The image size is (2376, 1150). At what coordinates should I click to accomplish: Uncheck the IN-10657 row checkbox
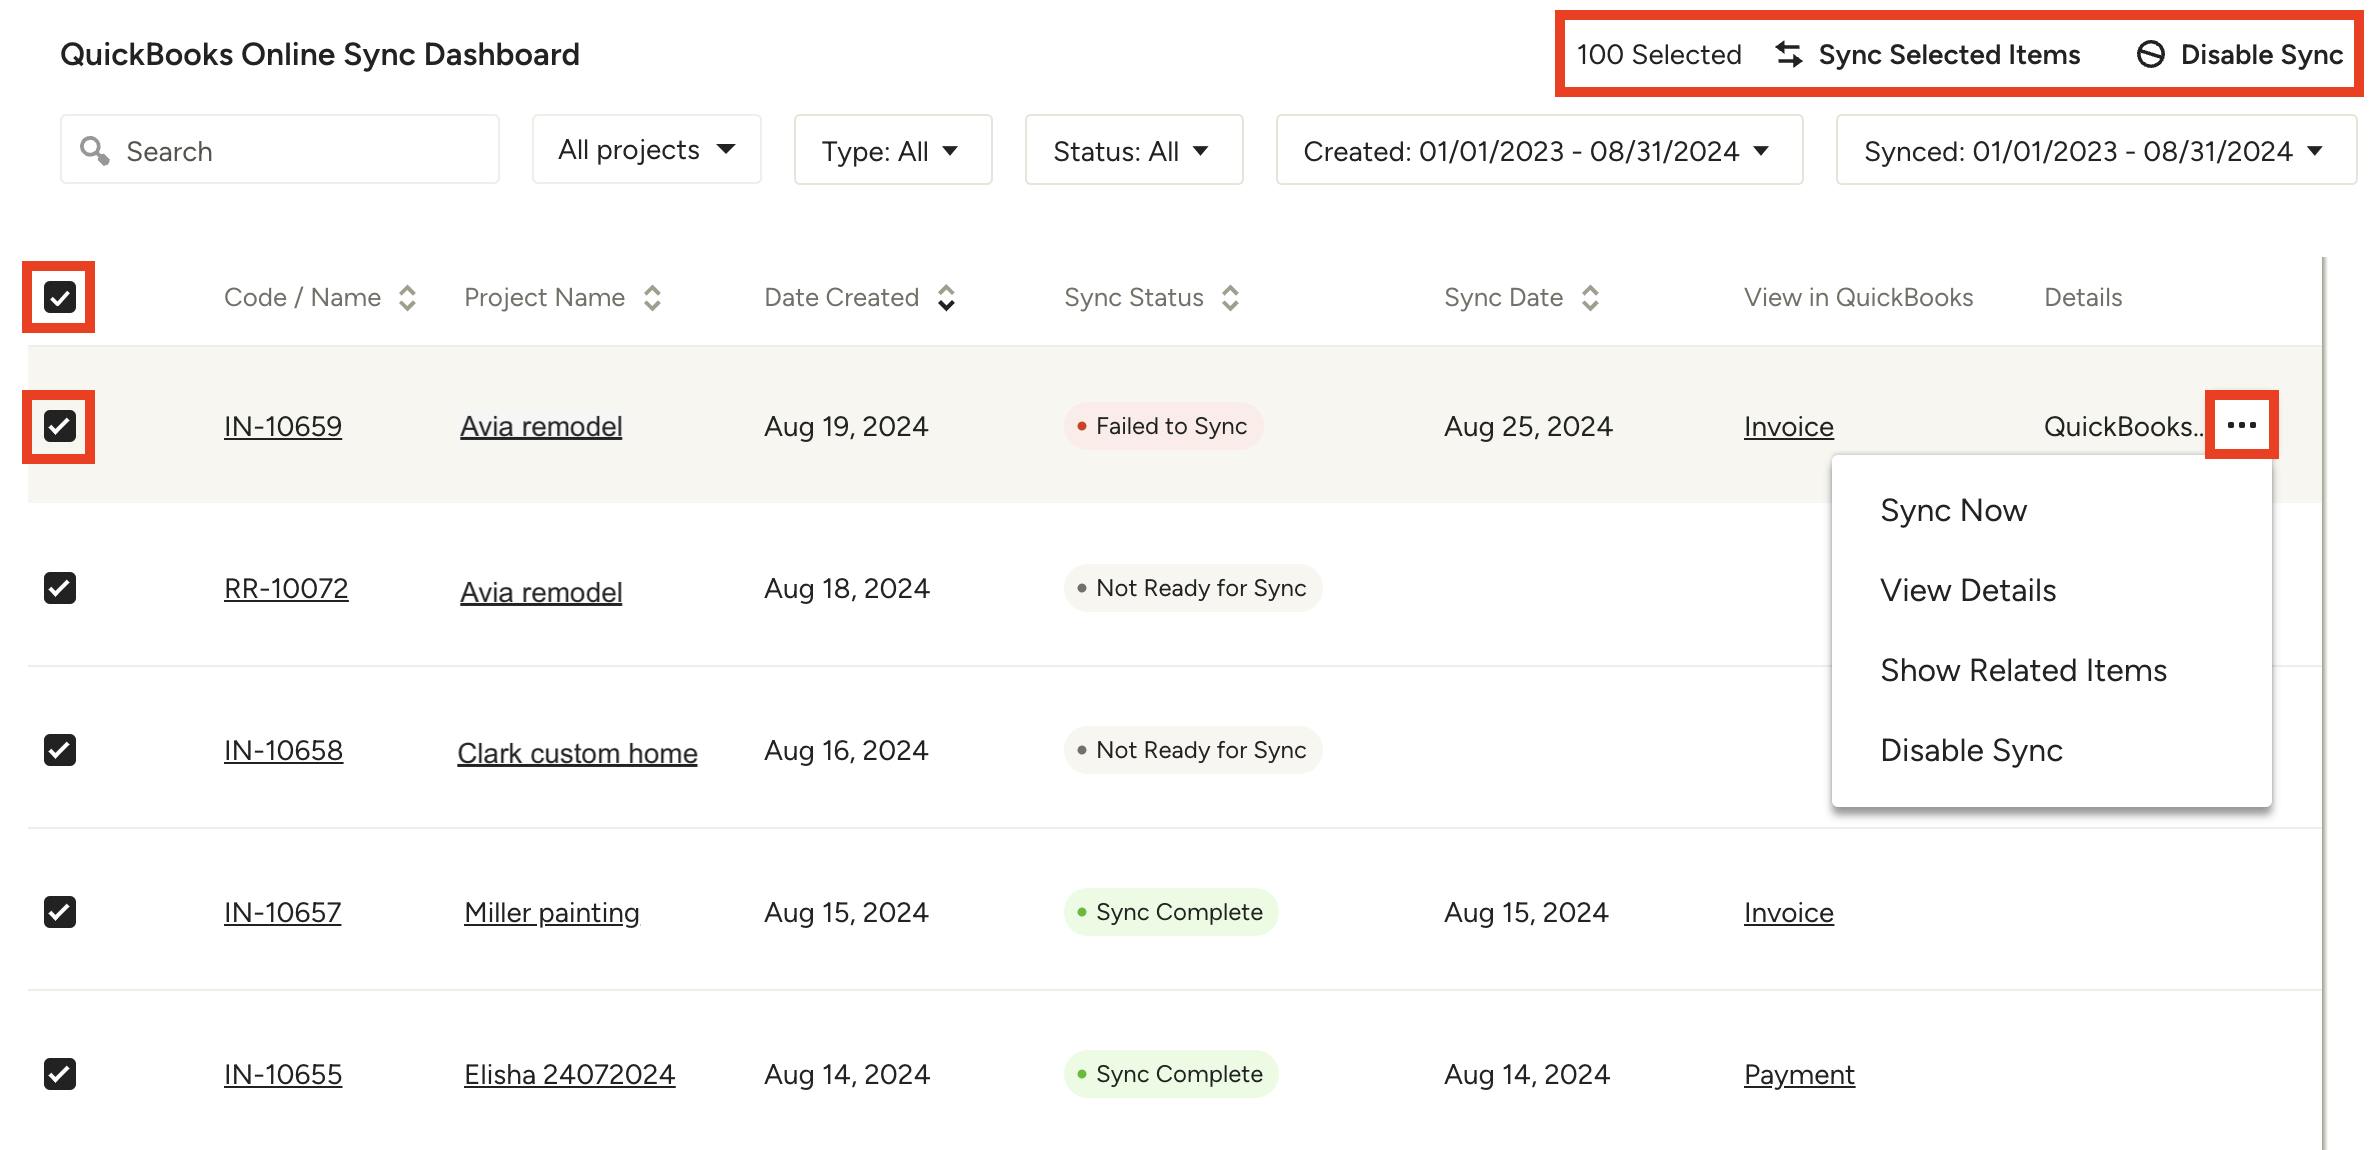tap(60, 912)
